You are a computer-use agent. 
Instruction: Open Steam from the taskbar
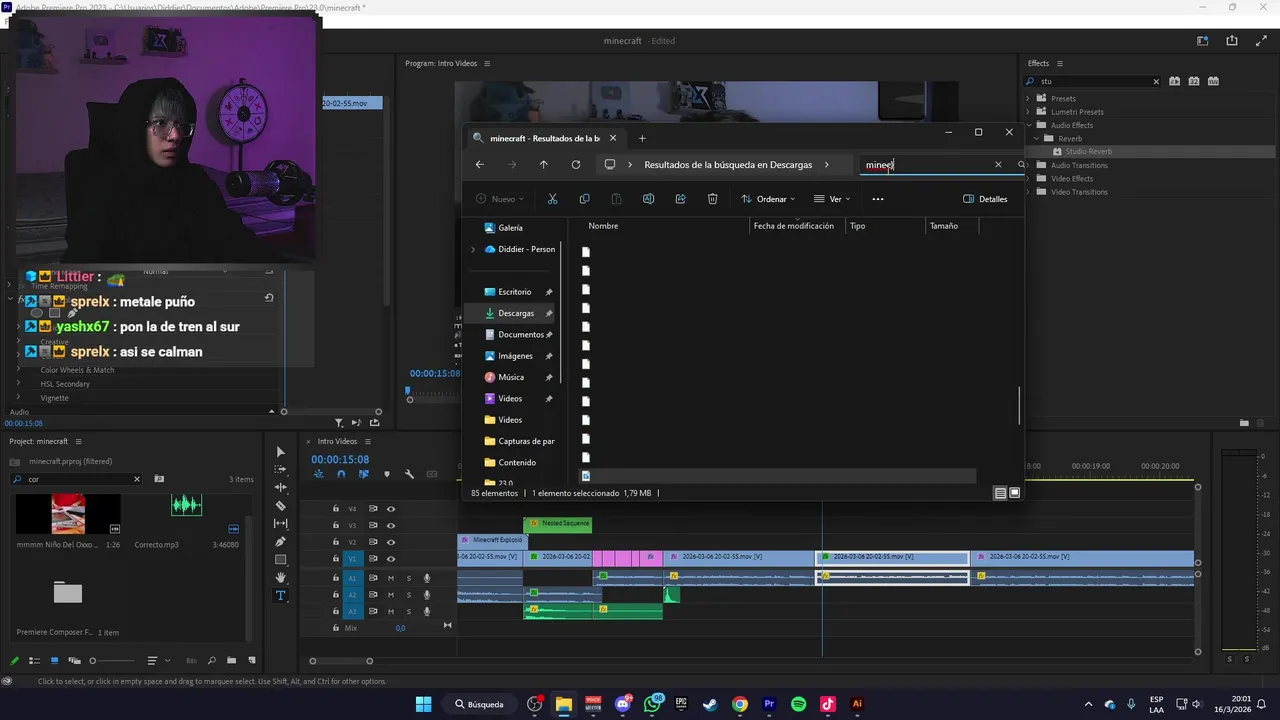[x=710, y=704]
